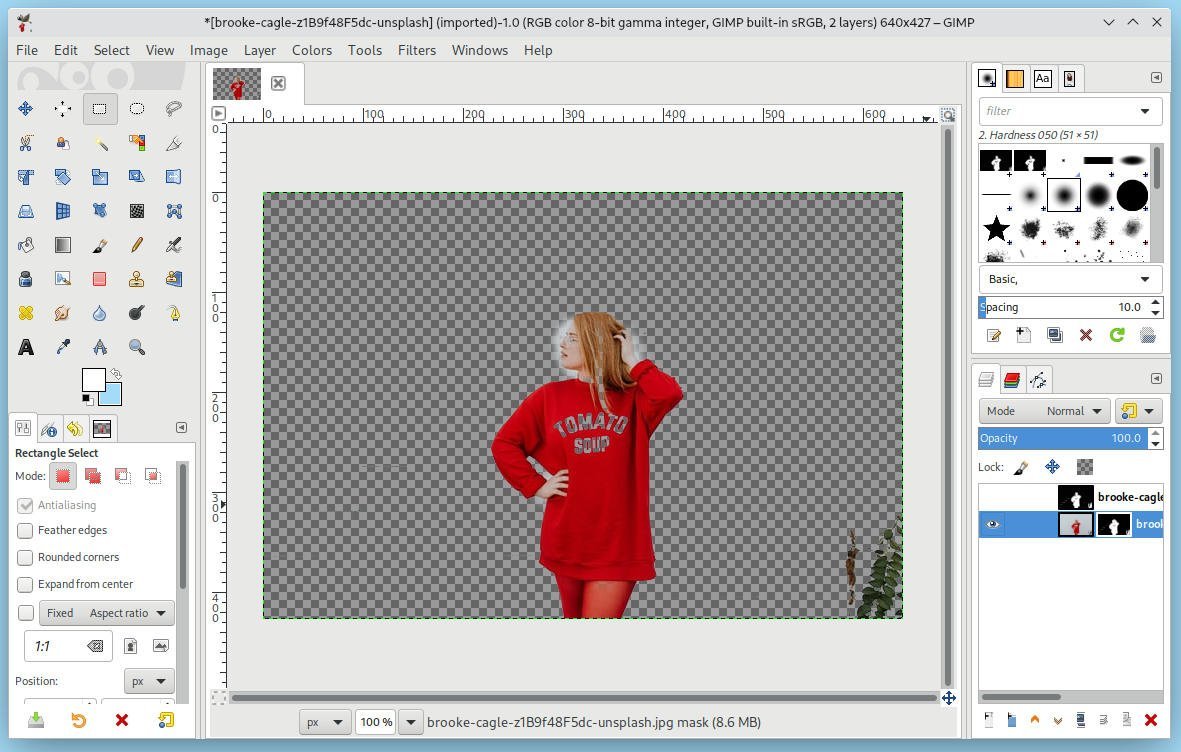Open the Colors menu
The image size is (1181, 752).
(311, 50)
